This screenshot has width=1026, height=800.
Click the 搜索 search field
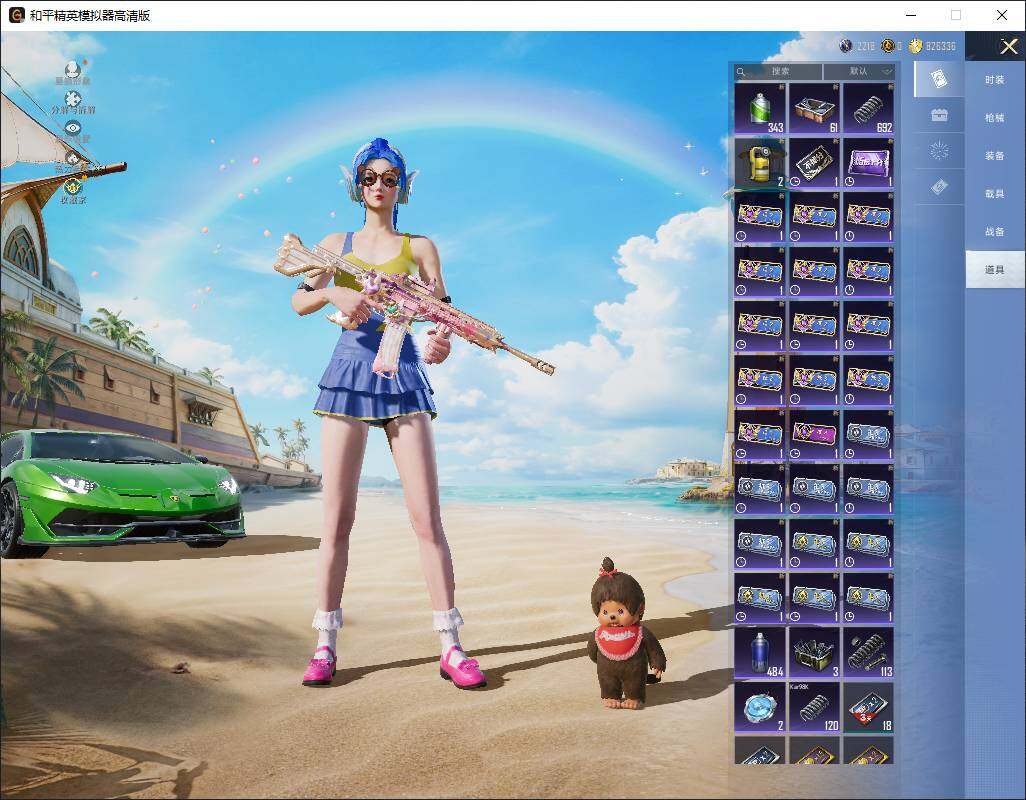(x=779, y=71)
